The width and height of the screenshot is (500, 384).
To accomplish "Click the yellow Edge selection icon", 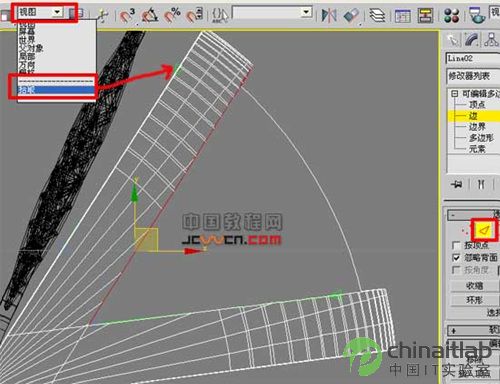I will pos(484,230).
